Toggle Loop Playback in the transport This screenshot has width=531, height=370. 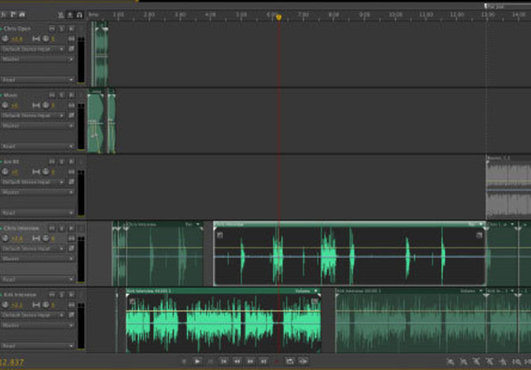tap(290, 361)
